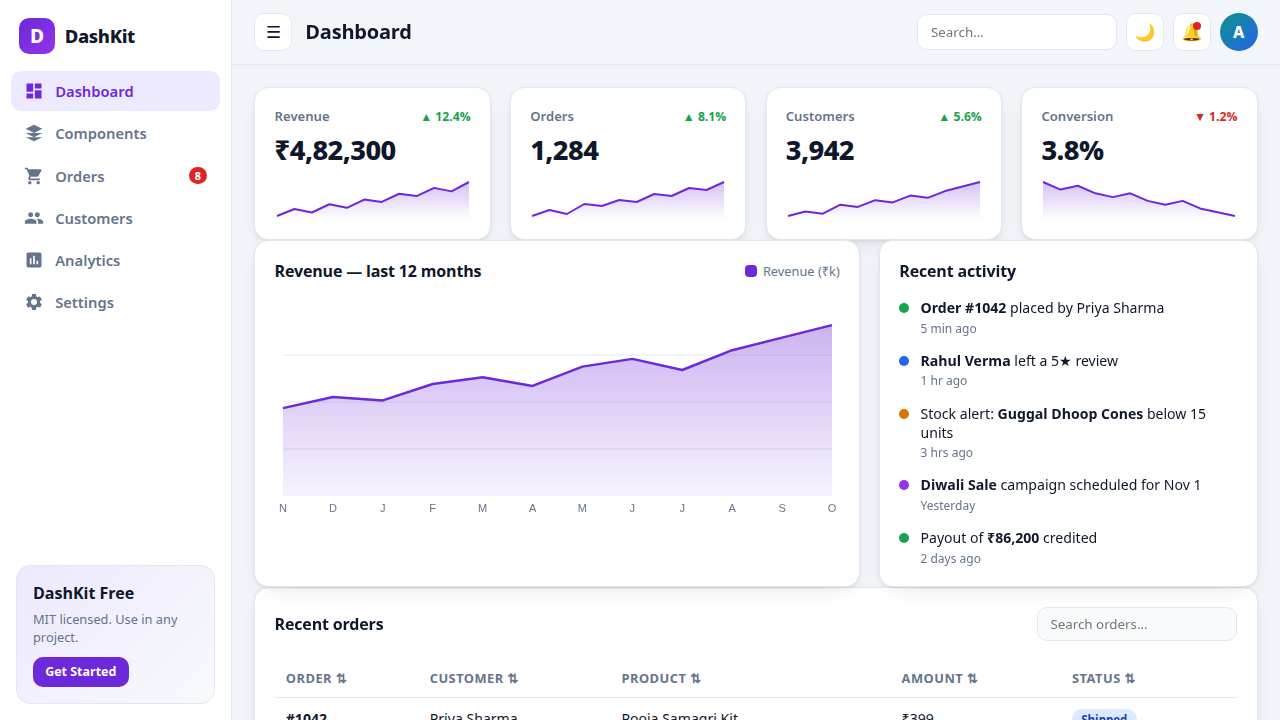Click the Revenue ₹4,82,300 stat card
Image resolution: width=1280 pixels, height=720 pixels.
point(372,164)
